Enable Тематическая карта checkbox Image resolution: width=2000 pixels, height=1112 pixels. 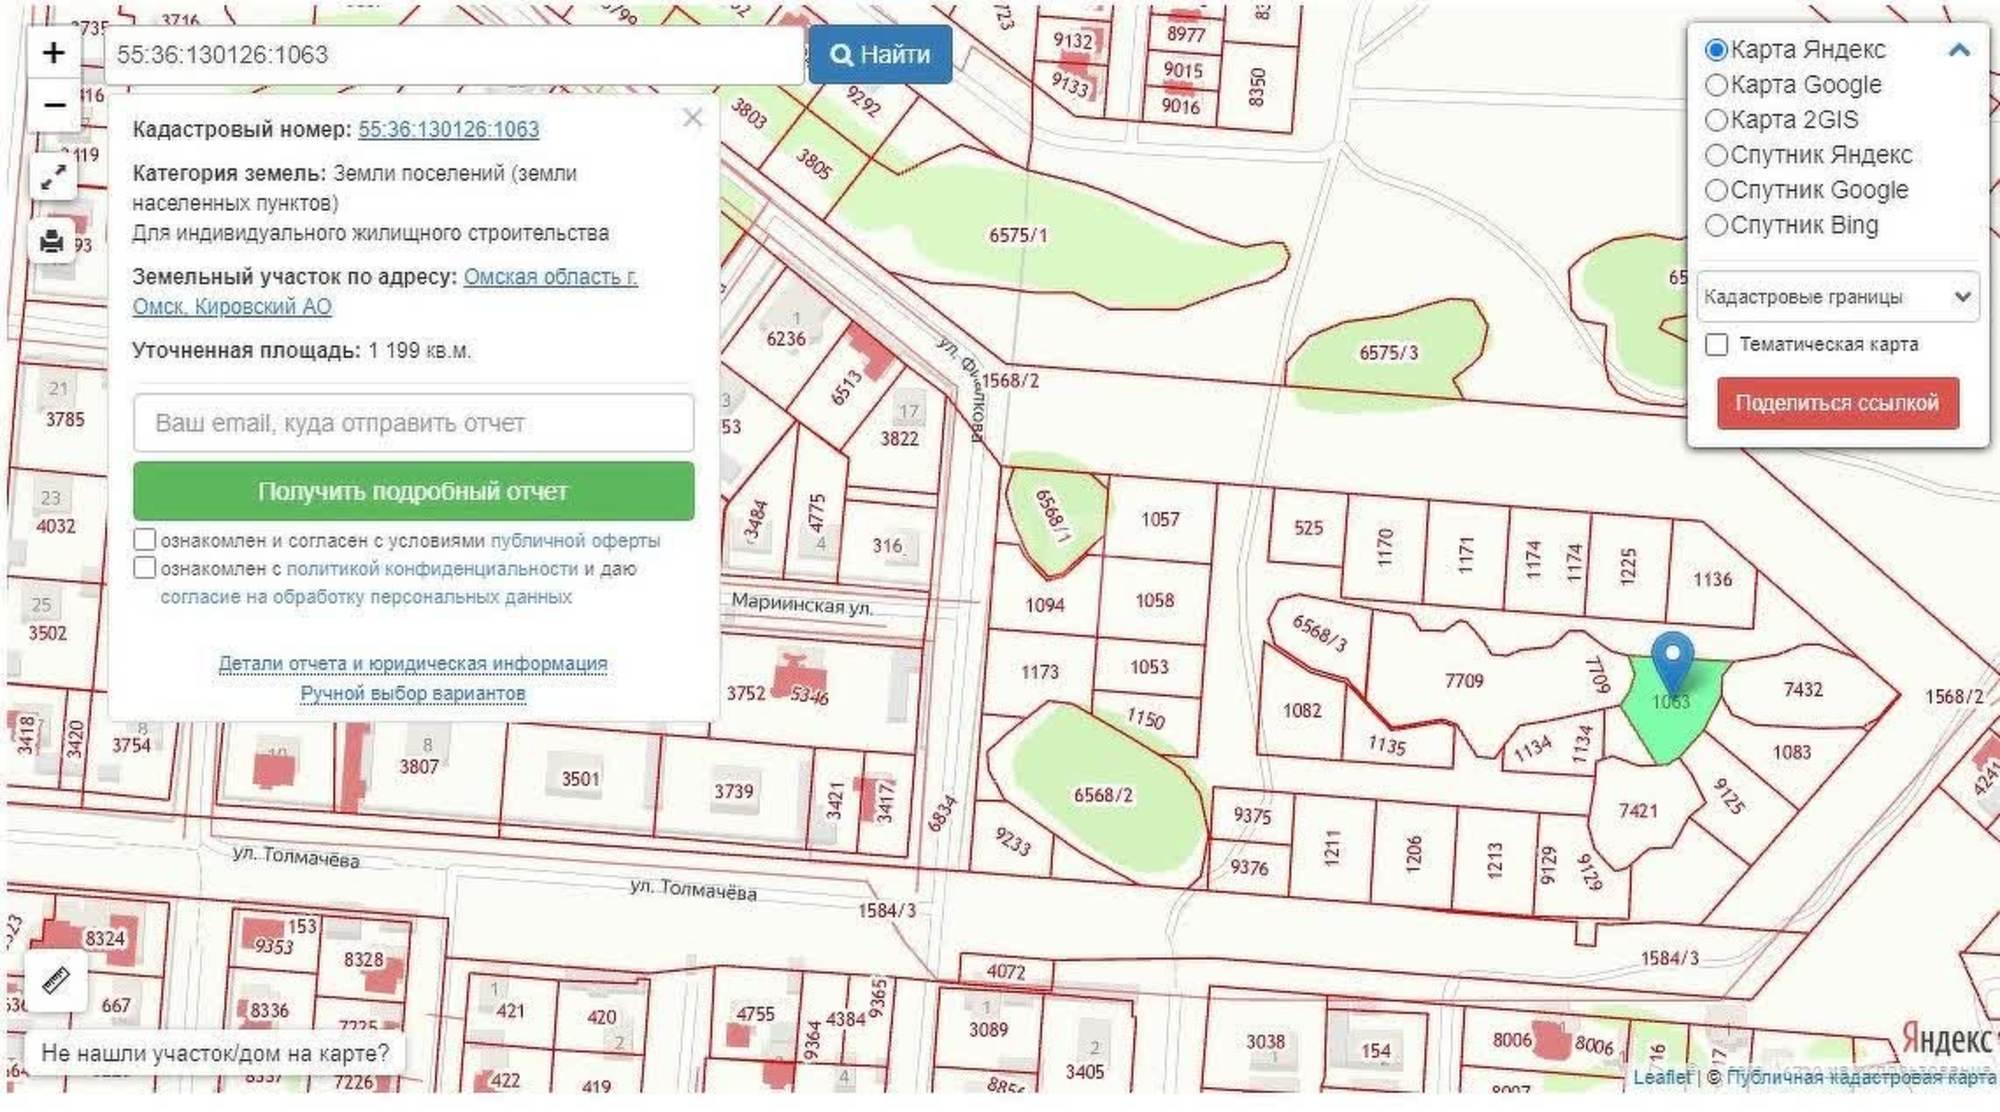(x=1717, y=345)
